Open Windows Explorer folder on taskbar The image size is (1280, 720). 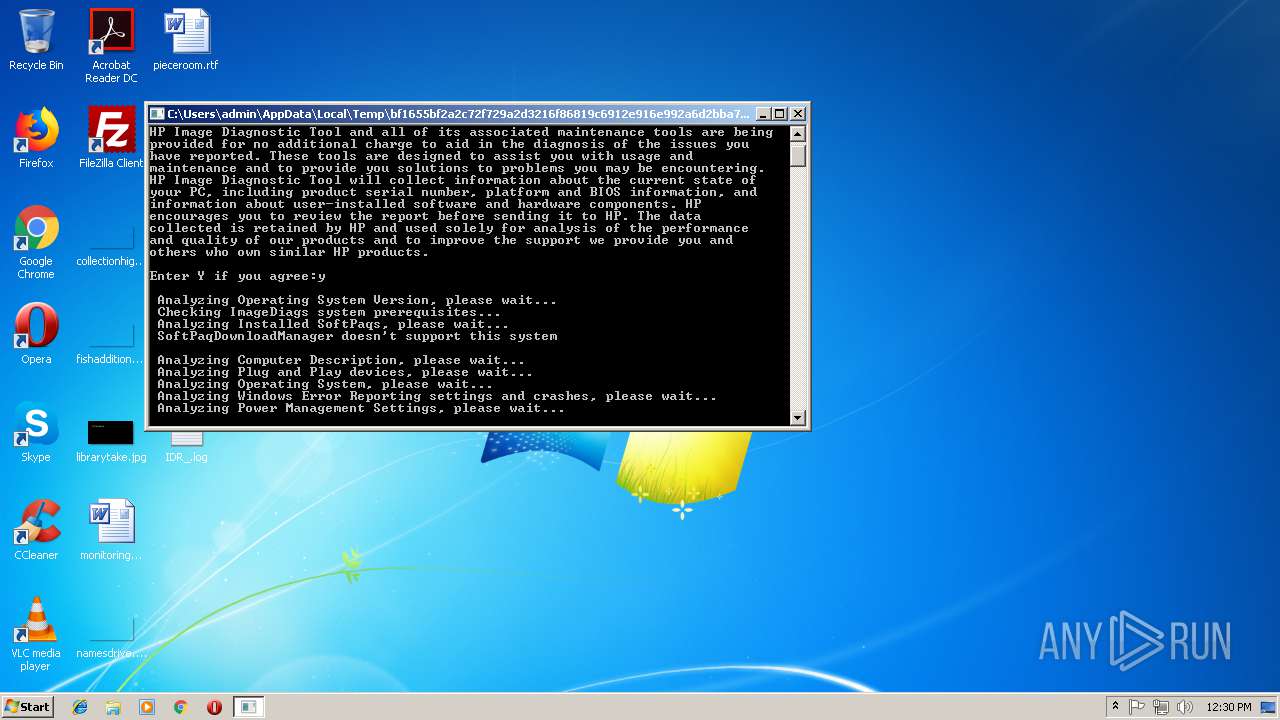tap(113, 707)
